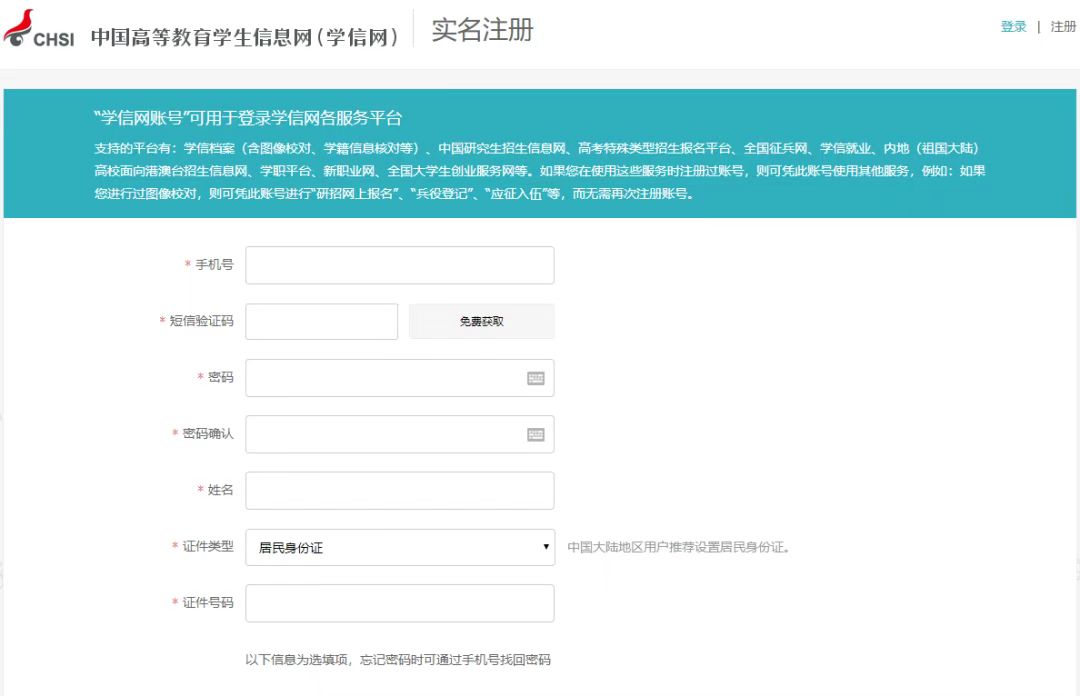Click inside the 短信验证码 input box

pos(321,320)
